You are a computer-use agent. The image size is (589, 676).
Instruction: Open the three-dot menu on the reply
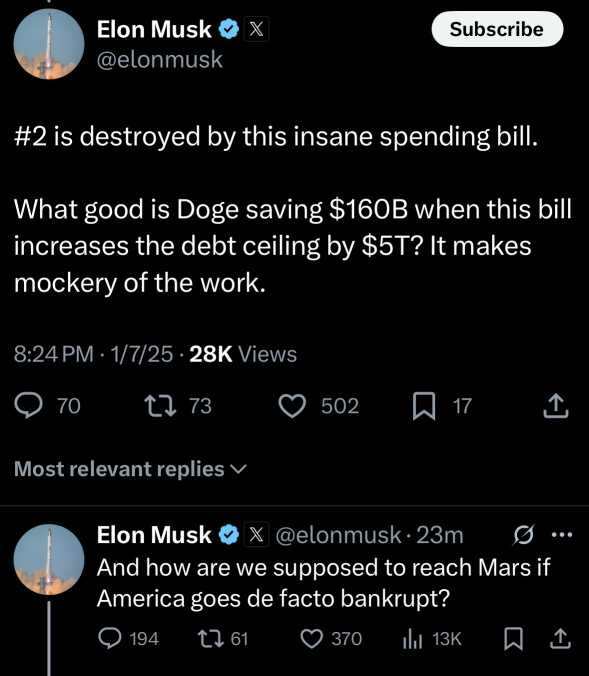(x=562, y=535)
